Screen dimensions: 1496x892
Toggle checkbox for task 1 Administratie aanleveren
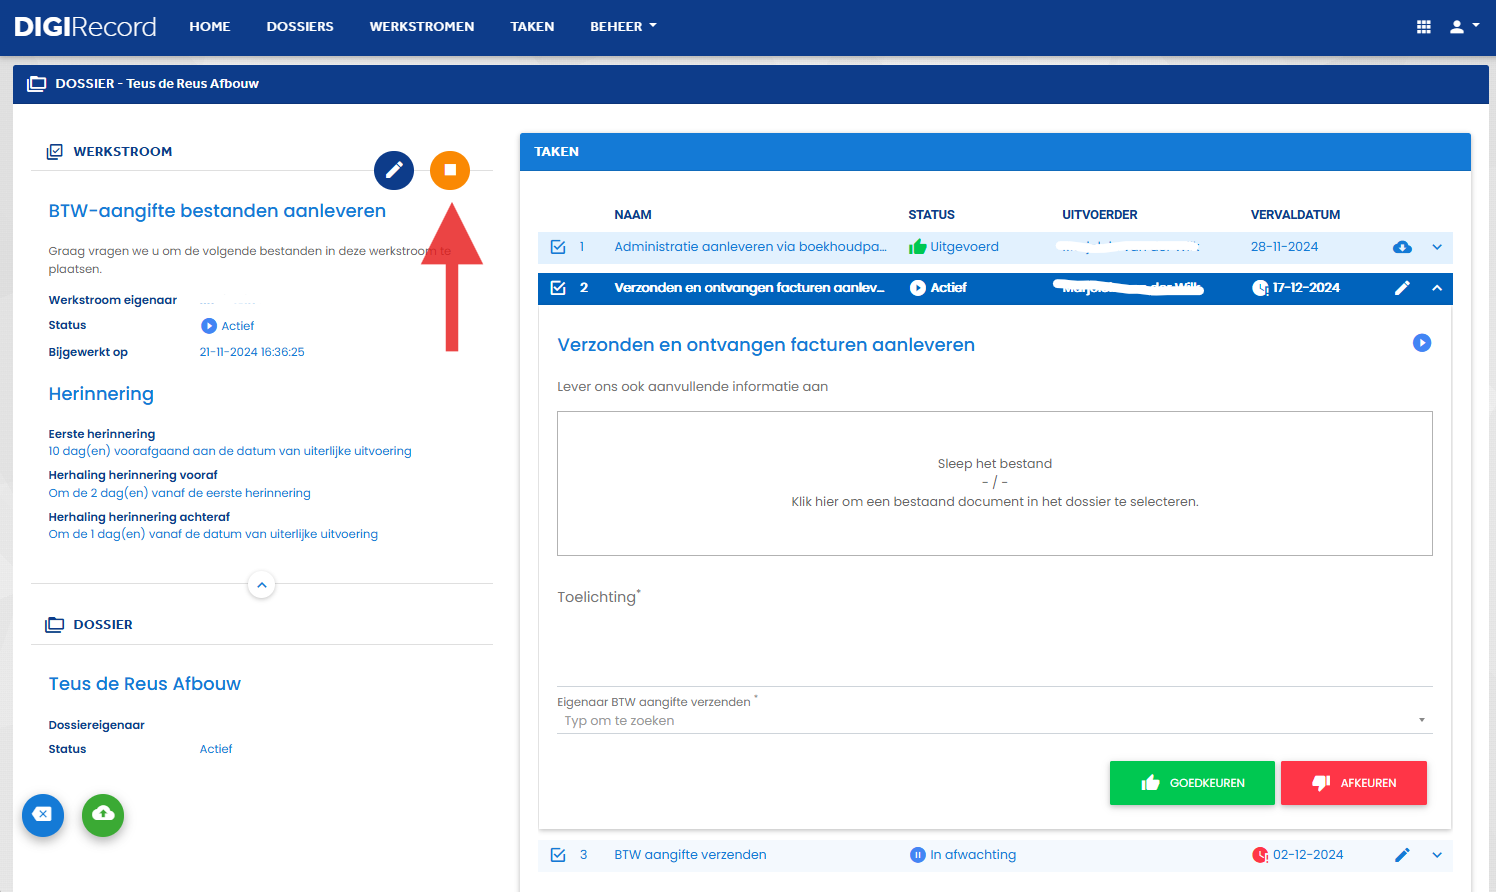coord(558,247)
